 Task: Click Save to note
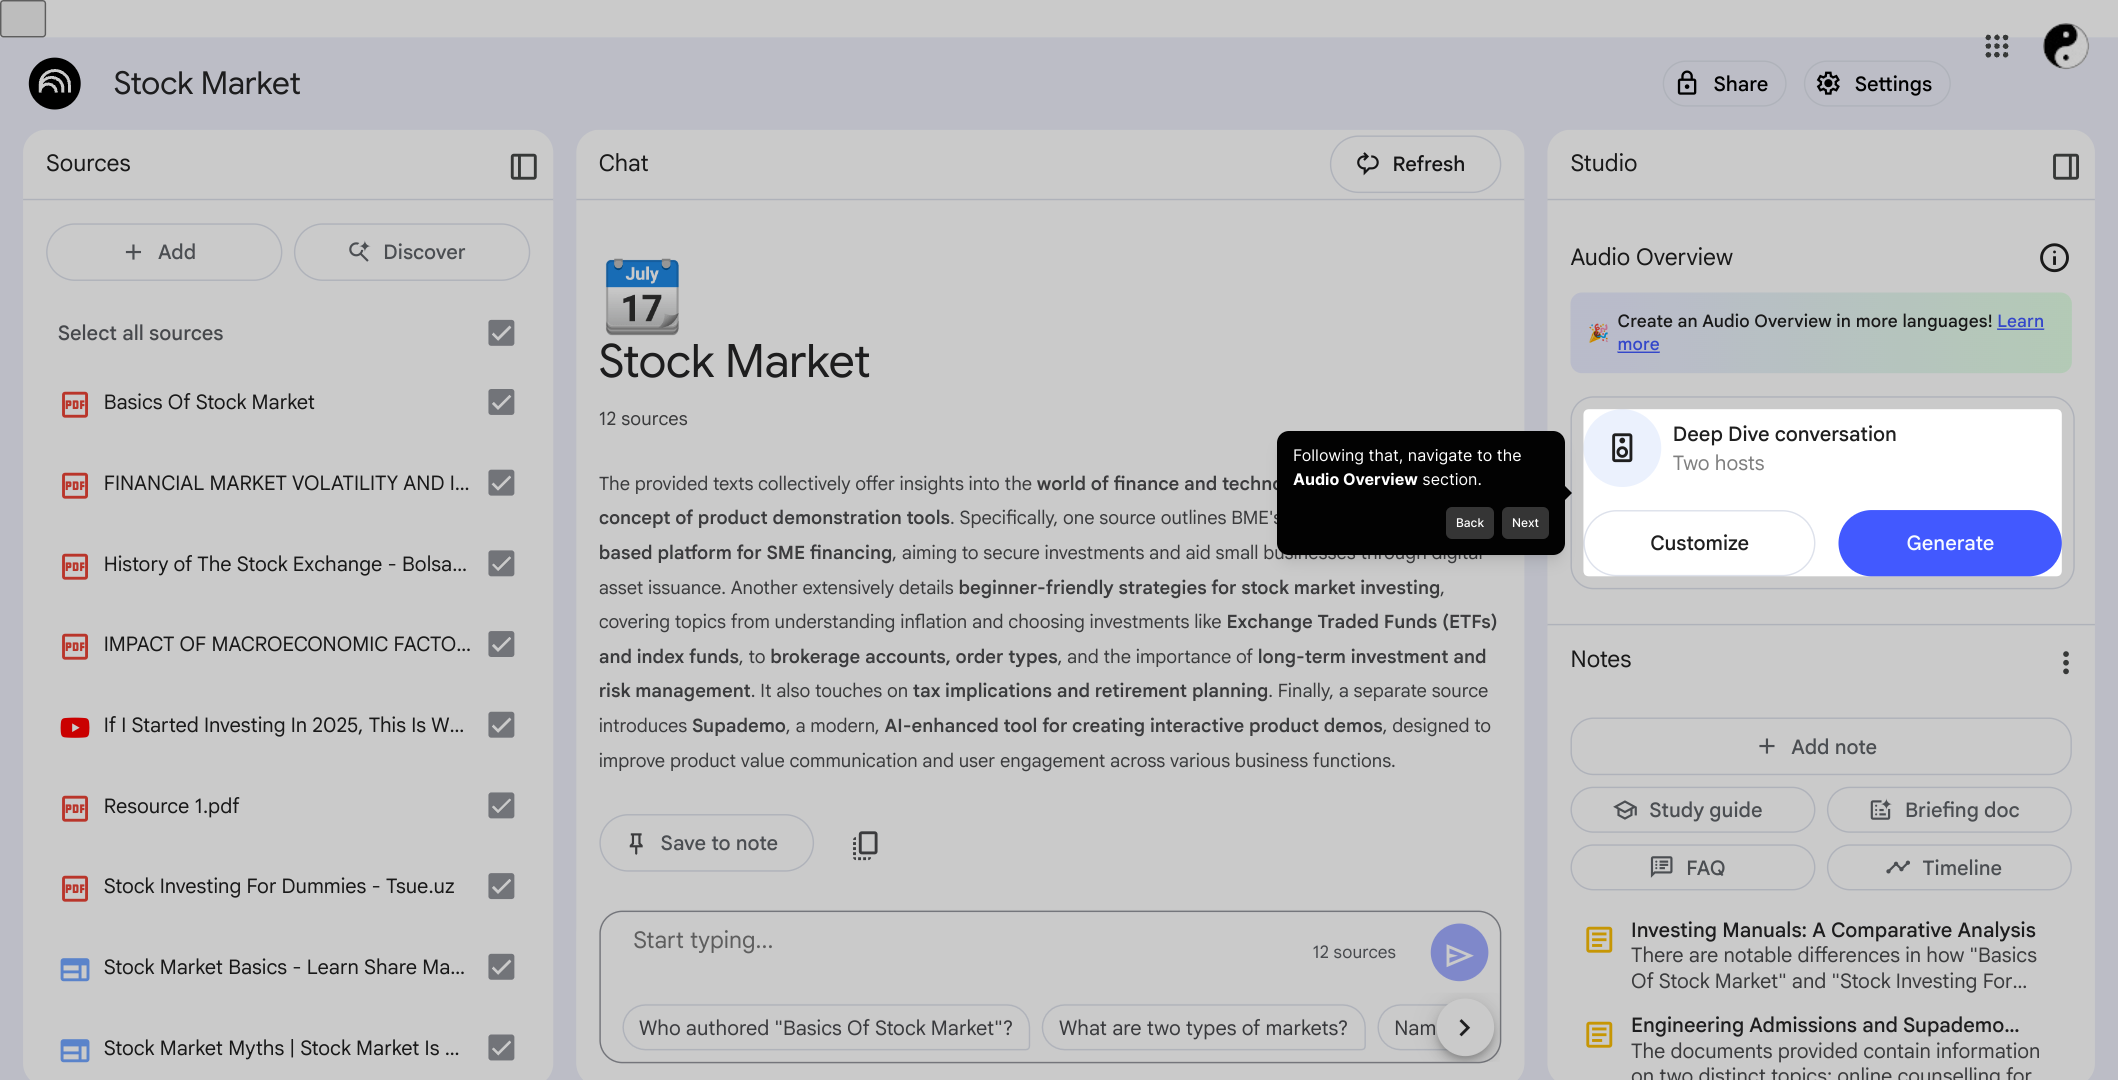706,843
